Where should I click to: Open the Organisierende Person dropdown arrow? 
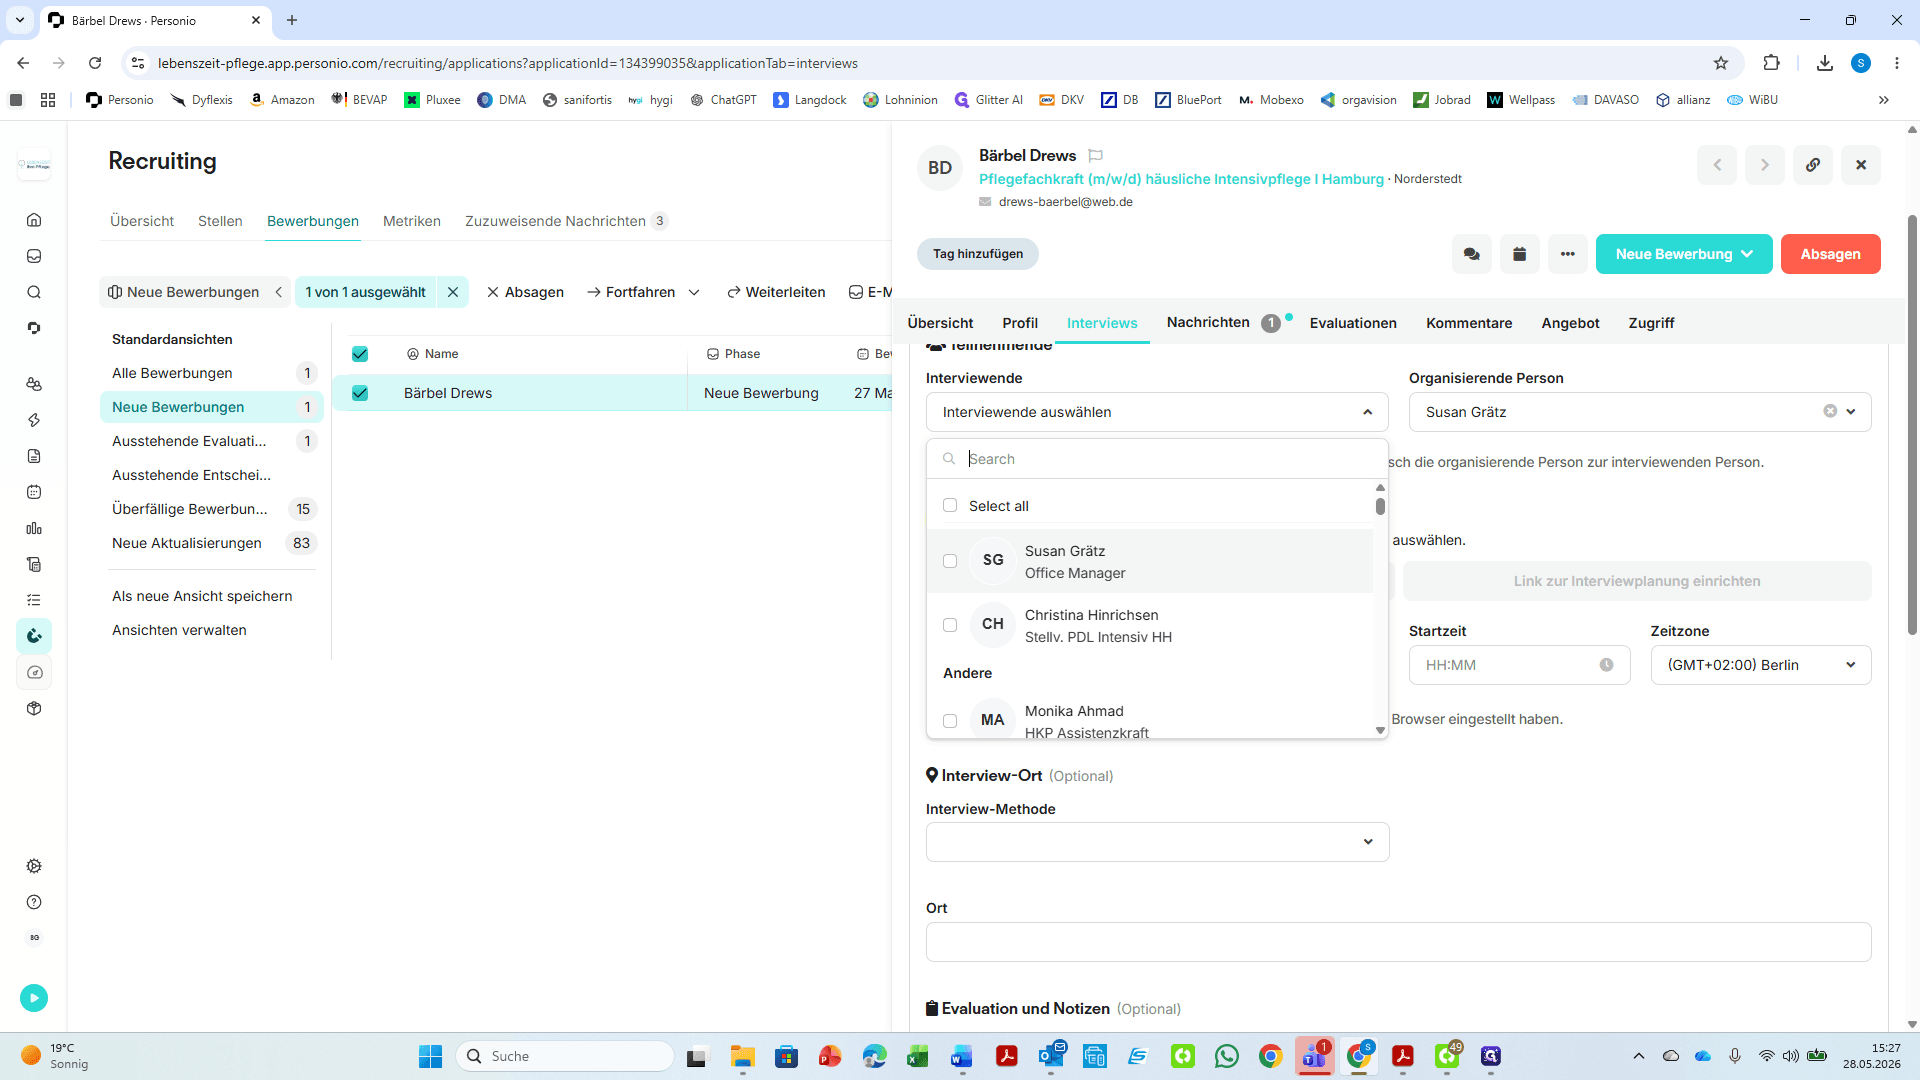pos(1851,412)
